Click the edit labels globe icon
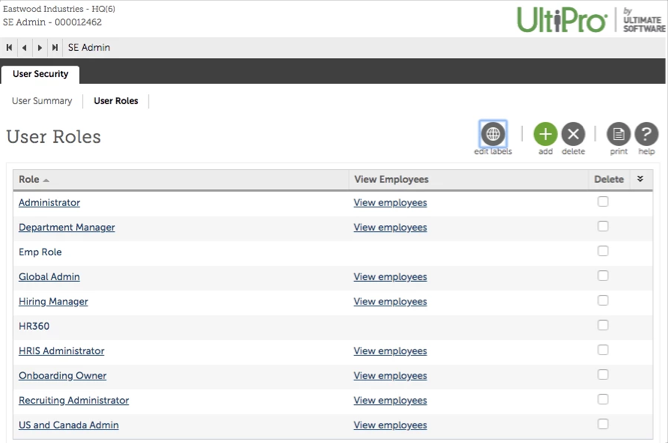 [493, 134]
